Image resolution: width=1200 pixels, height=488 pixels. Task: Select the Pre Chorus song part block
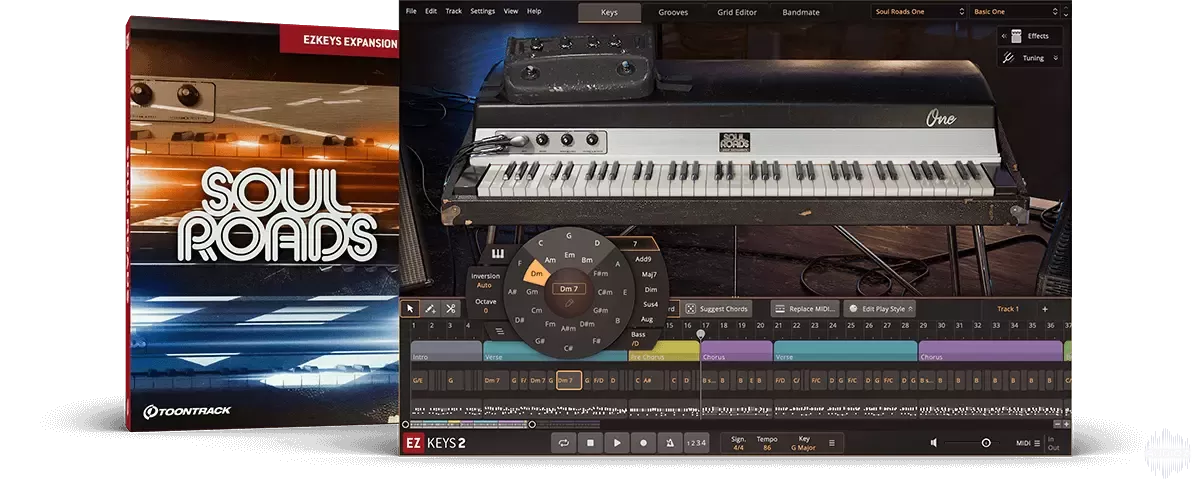663,352
